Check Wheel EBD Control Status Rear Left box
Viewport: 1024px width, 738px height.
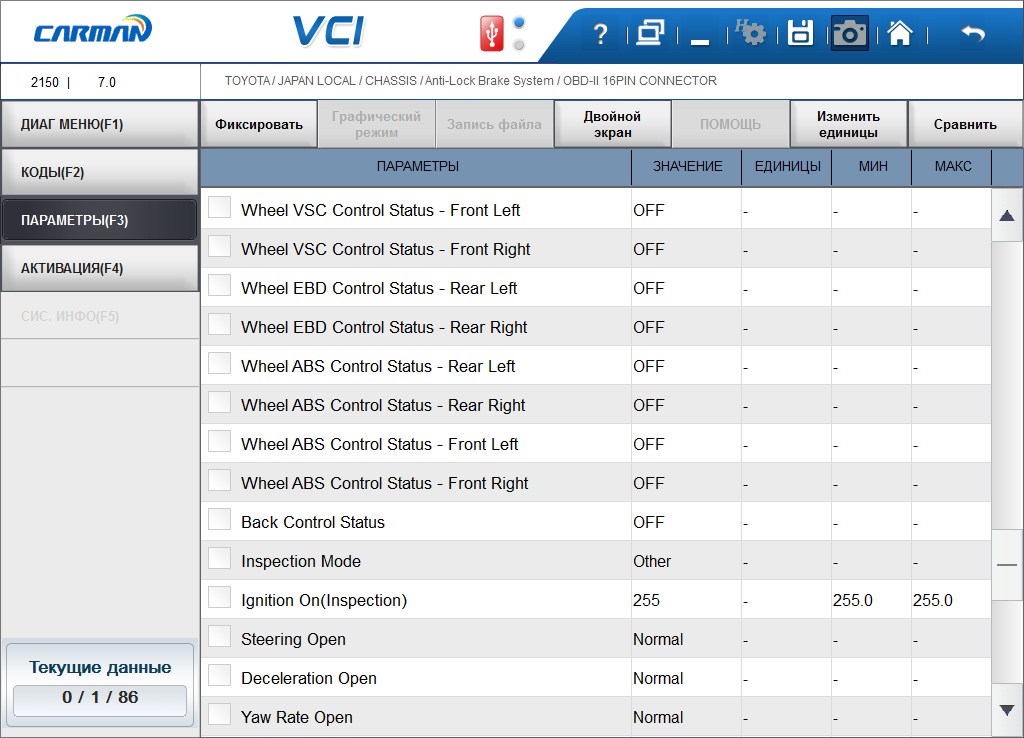click(219, 285)
